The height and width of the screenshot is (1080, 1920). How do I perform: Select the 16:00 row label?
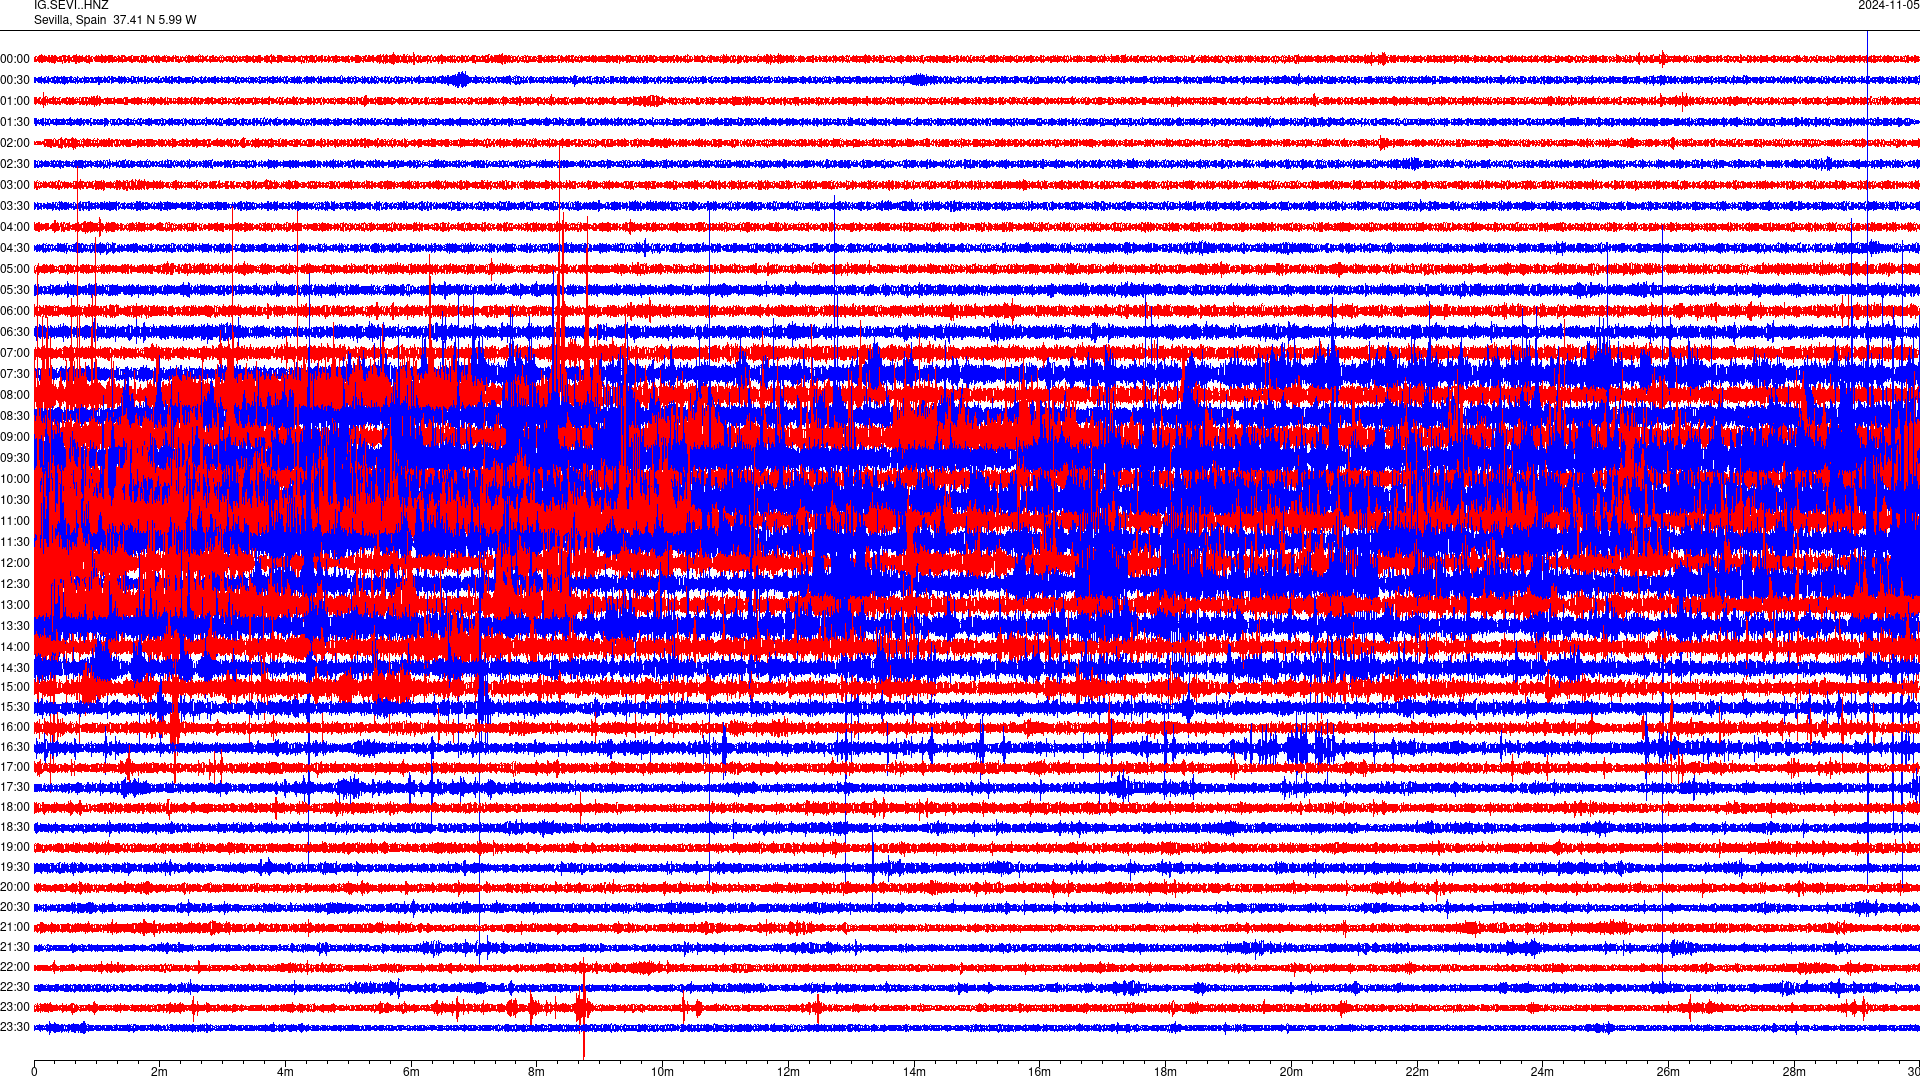click(x=15, y=727)
